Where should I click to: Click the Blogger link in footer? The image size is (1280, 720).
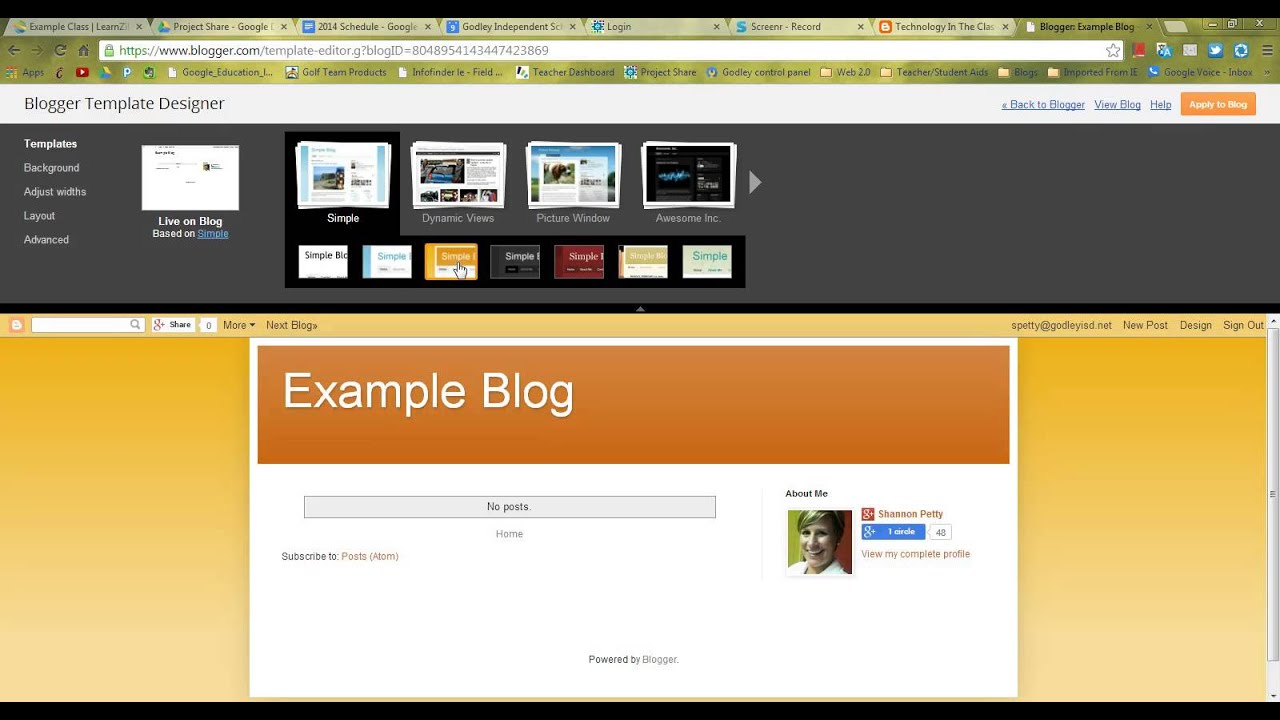[659, 660]
